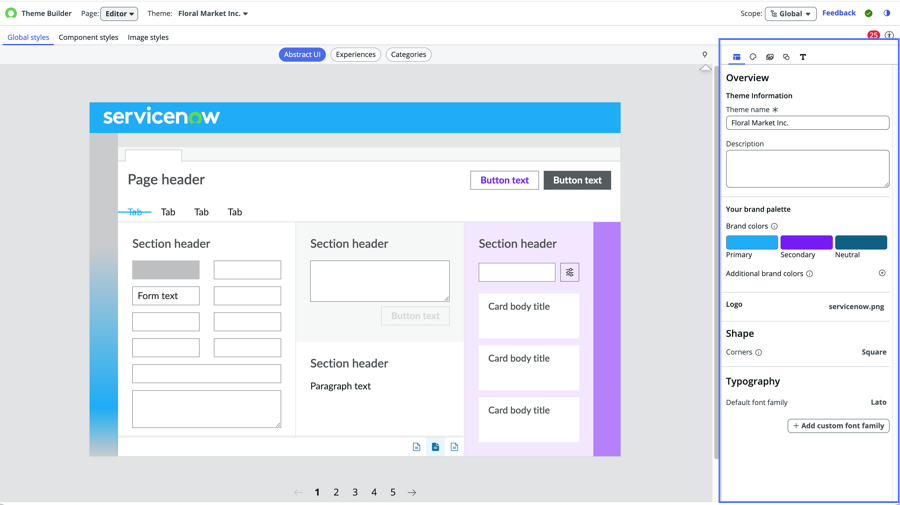Change the logo servicenow.png
The height and width of the screenshot is (505, 900).
tap(856, 306)
